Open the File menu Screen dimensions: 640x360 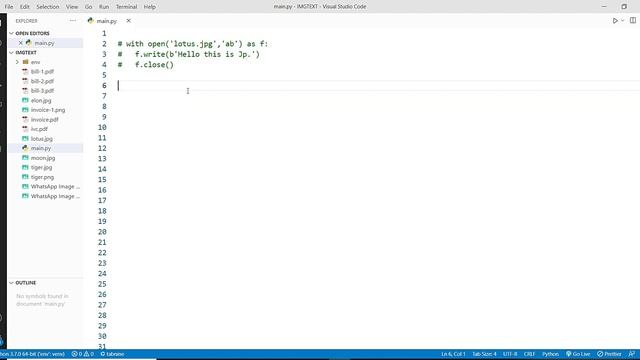pos(9,7)
